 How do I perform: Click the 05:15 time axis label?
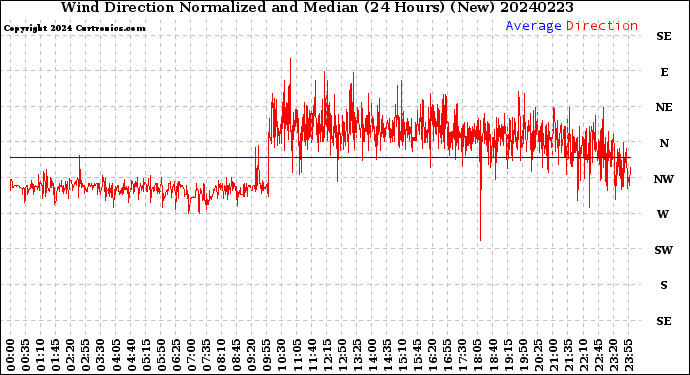146,355
